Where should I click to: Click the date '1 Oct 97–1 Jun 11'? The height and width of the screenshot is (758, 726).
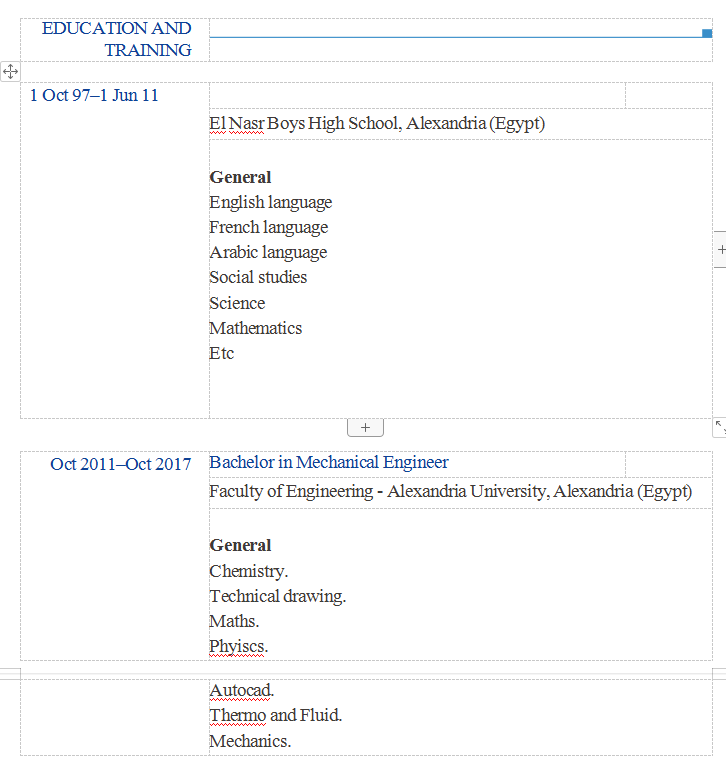click(x=94, y=96)
